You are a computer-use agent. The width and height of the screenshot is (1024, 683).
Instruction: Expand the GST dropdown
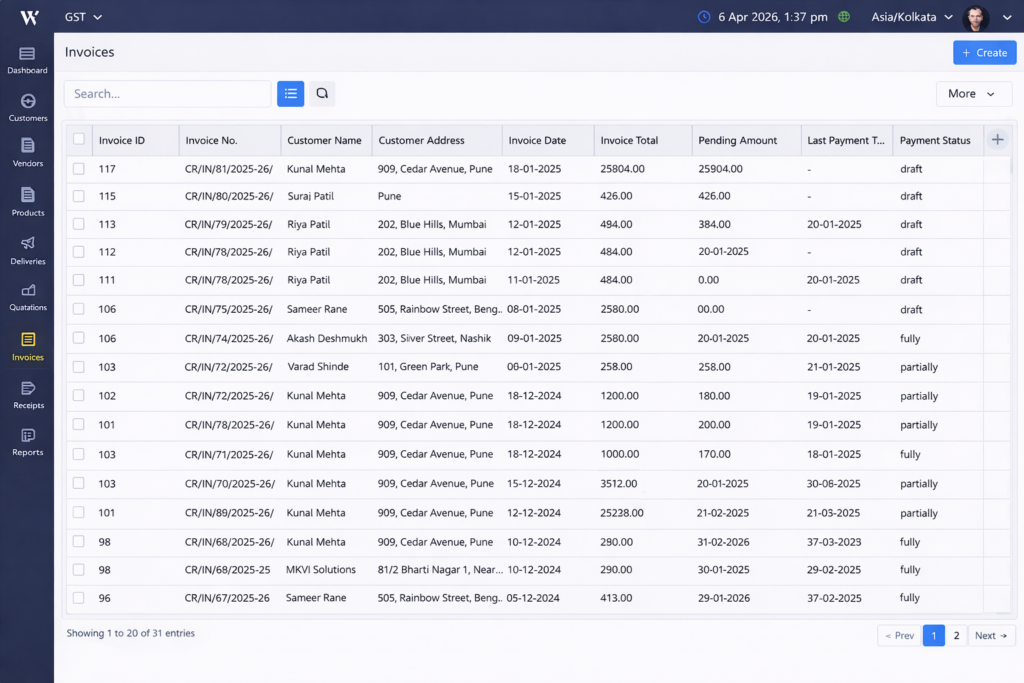pyautogui.click(x=83, y=17)
